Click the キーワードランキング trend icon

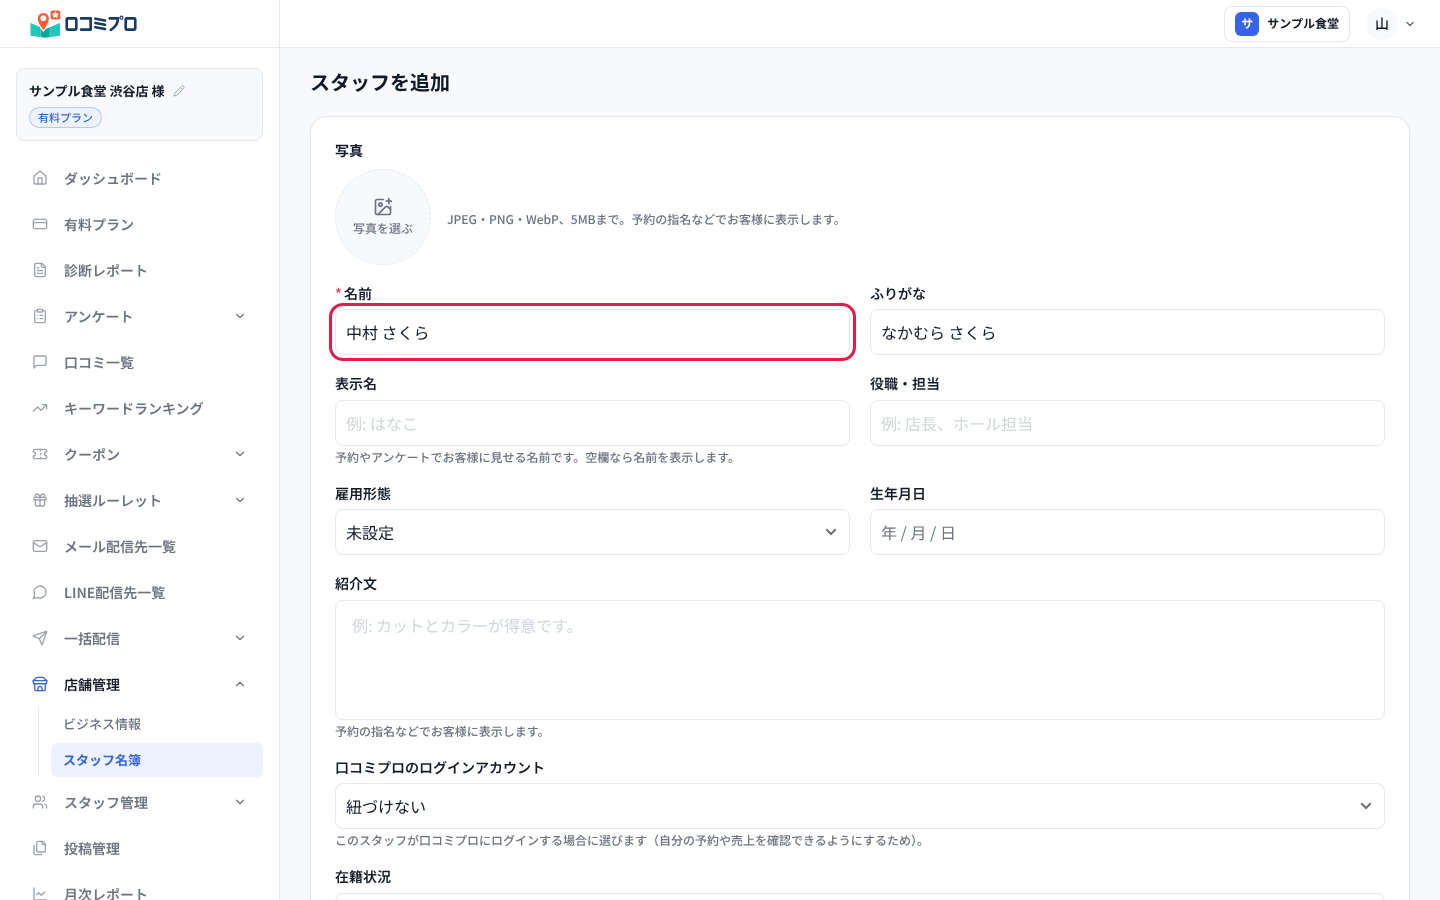pos(40,408)
